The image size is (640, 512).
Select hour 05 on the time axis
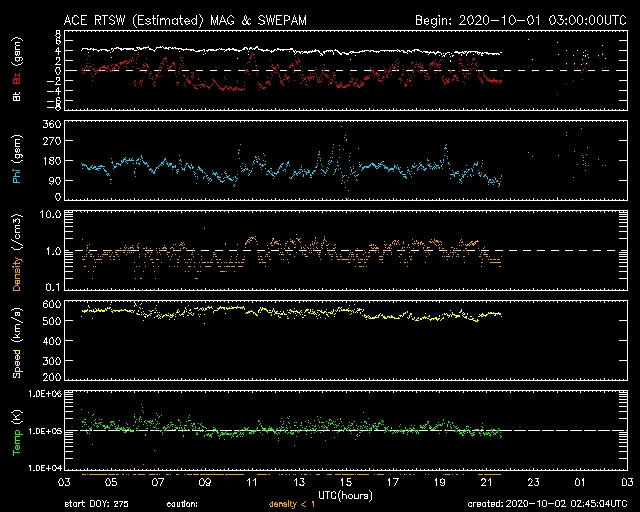[109, 482]
